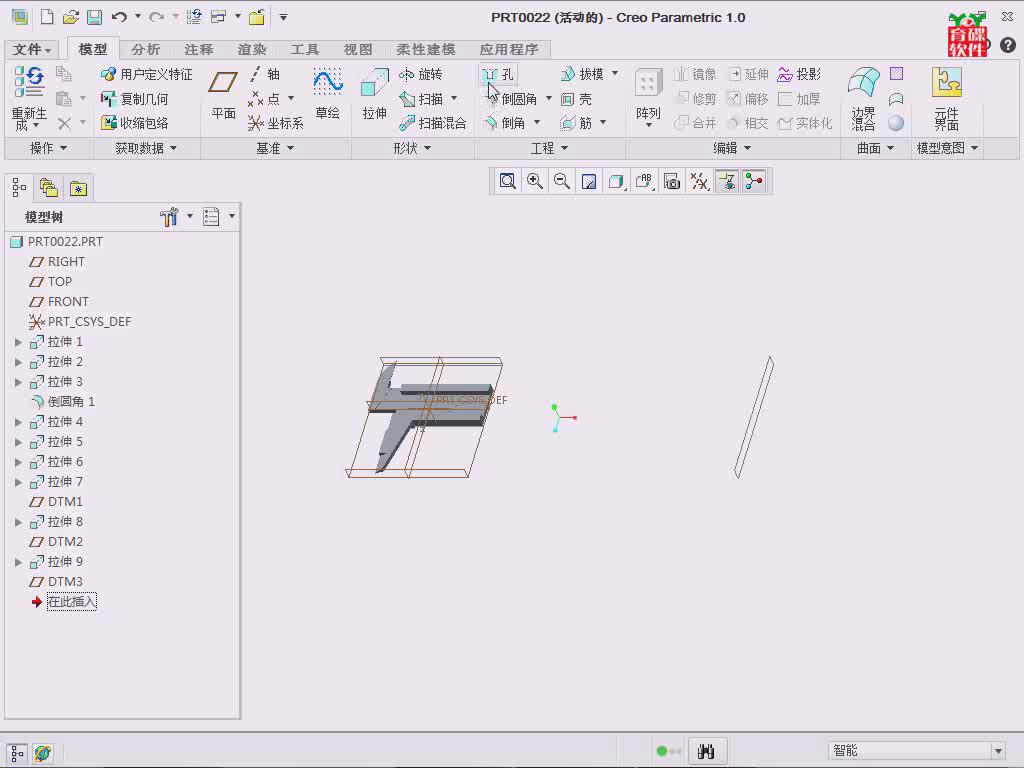
Task: Open the model tree settings dropdown
Action: point(178,216)
